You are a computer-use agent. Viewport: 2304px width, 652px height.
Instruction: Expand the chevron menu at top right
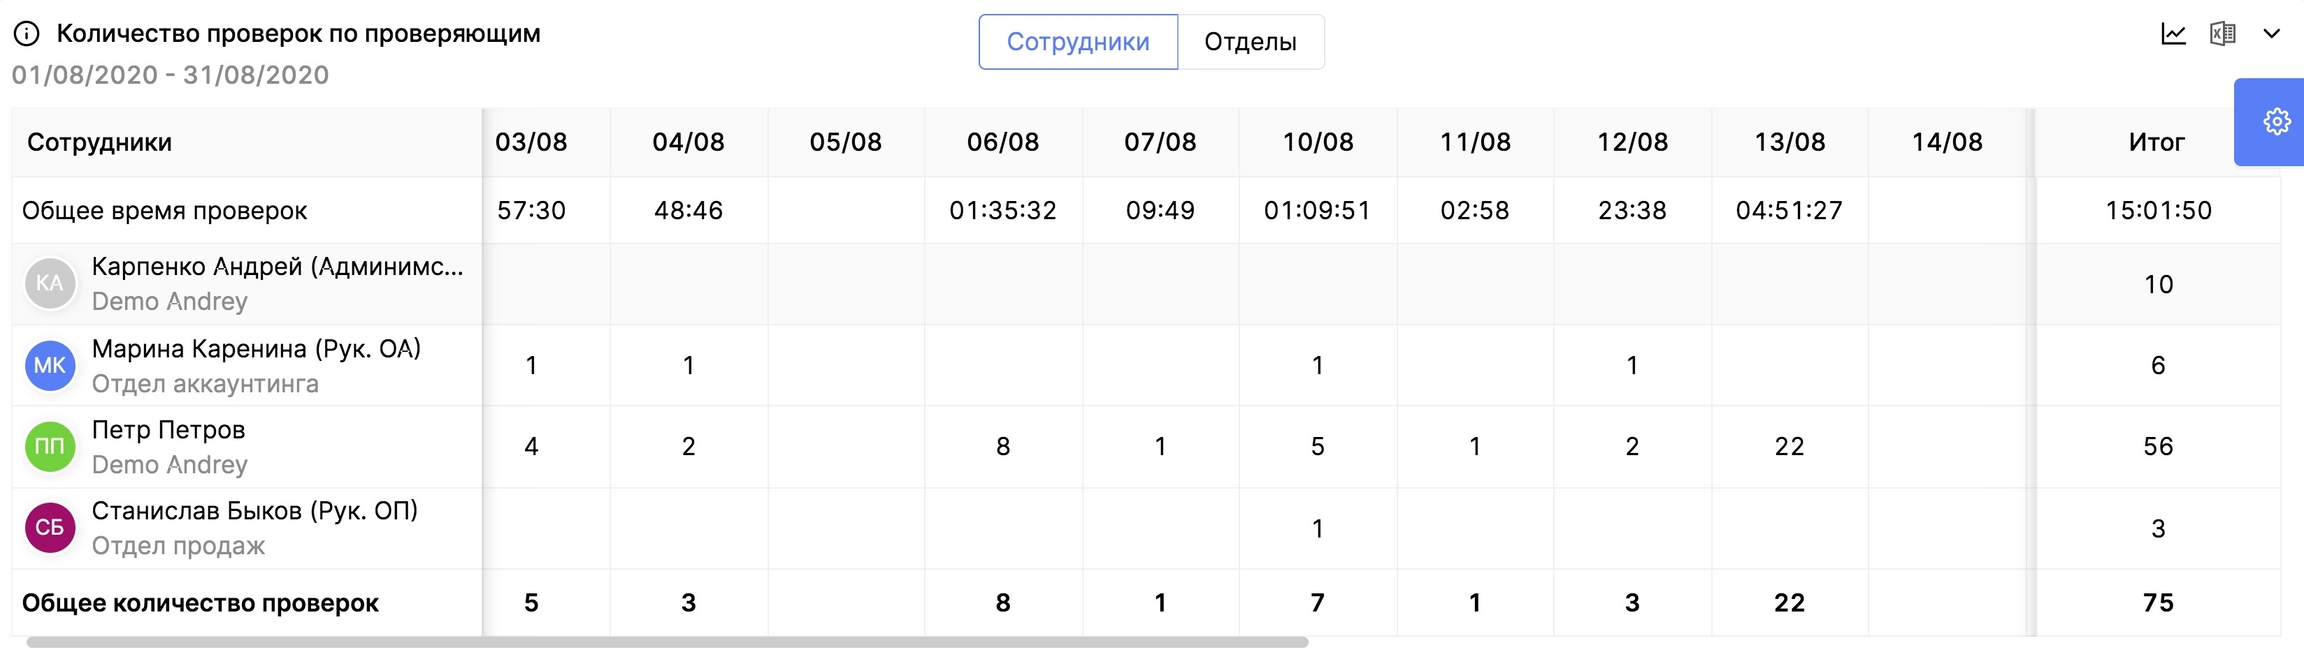2272,34
